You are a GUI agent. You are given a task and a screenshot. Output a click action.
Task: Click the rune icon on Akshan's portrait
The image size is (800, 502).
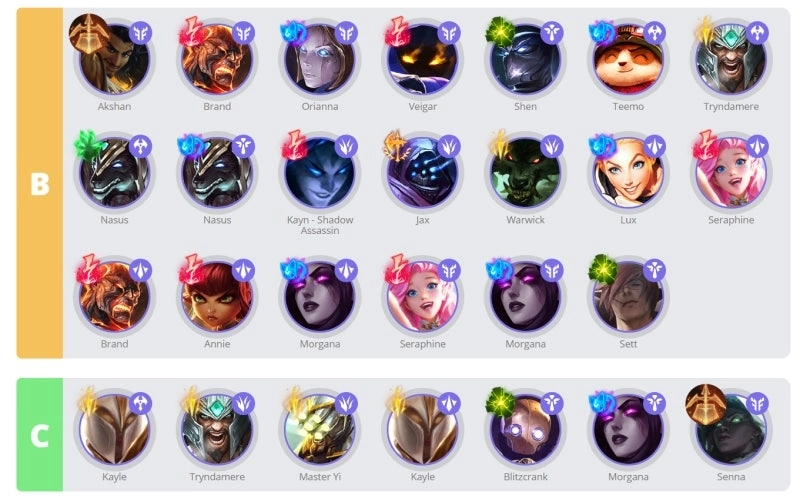[x=89, y=34]
